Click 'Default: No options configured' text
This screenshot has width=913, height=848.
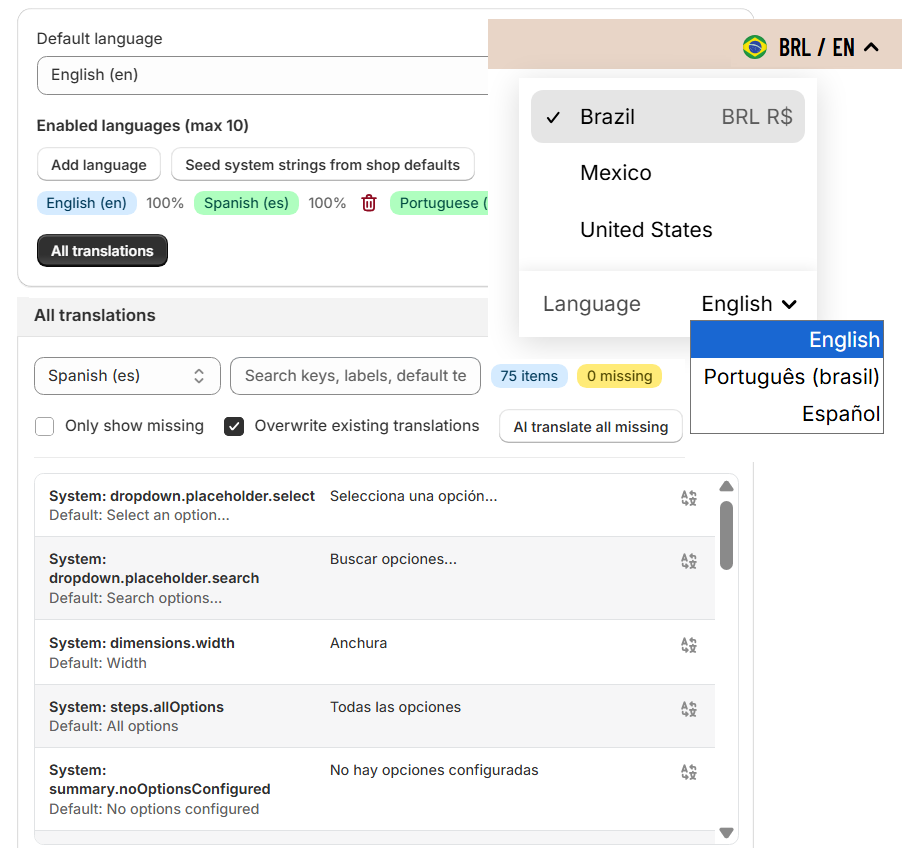click(x=154, y=809)
